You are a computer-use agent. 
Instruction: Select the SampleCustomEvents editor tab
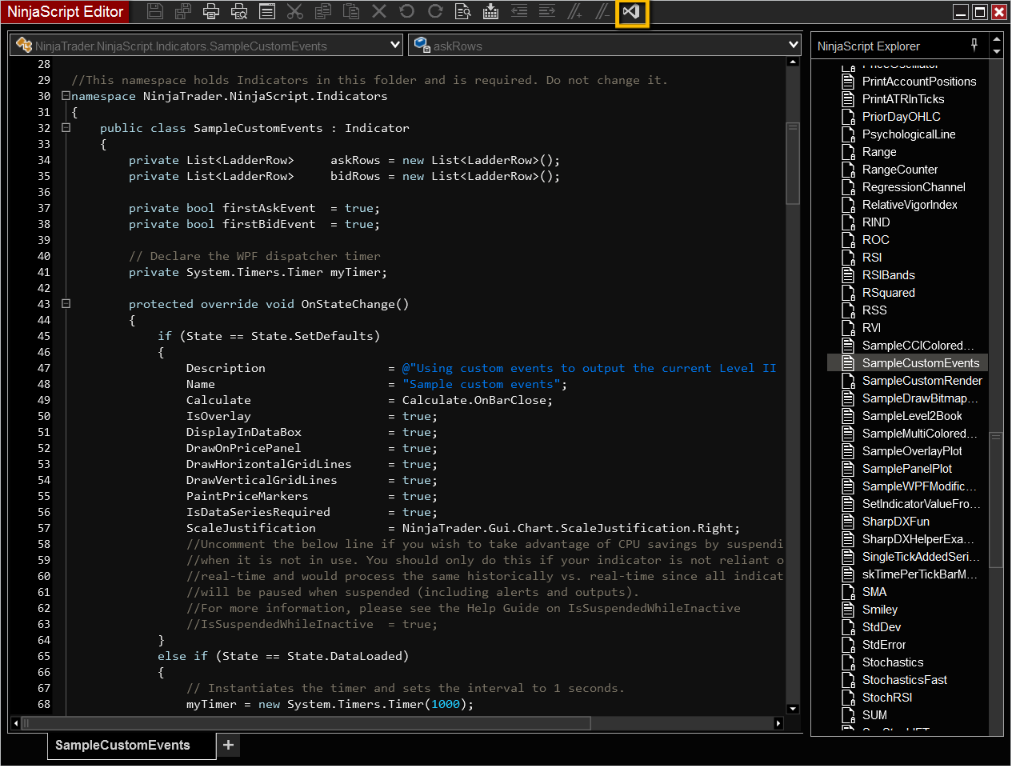tap(122, 745)
